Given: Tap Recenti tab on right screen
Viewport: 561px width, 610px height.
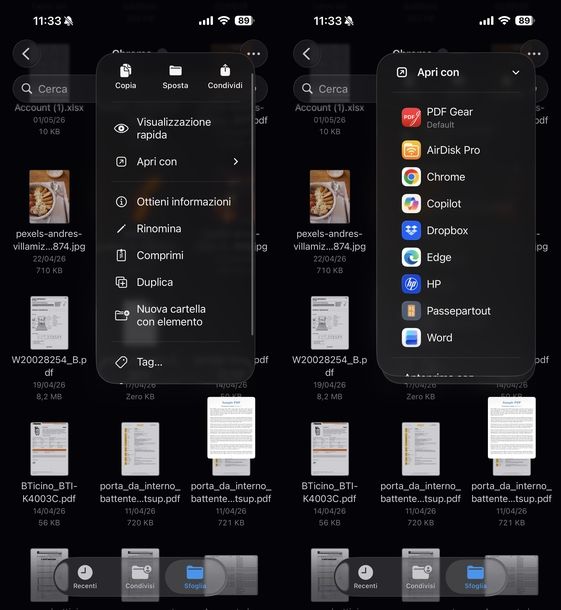Looking at the screenshot, I should [365, 577].
